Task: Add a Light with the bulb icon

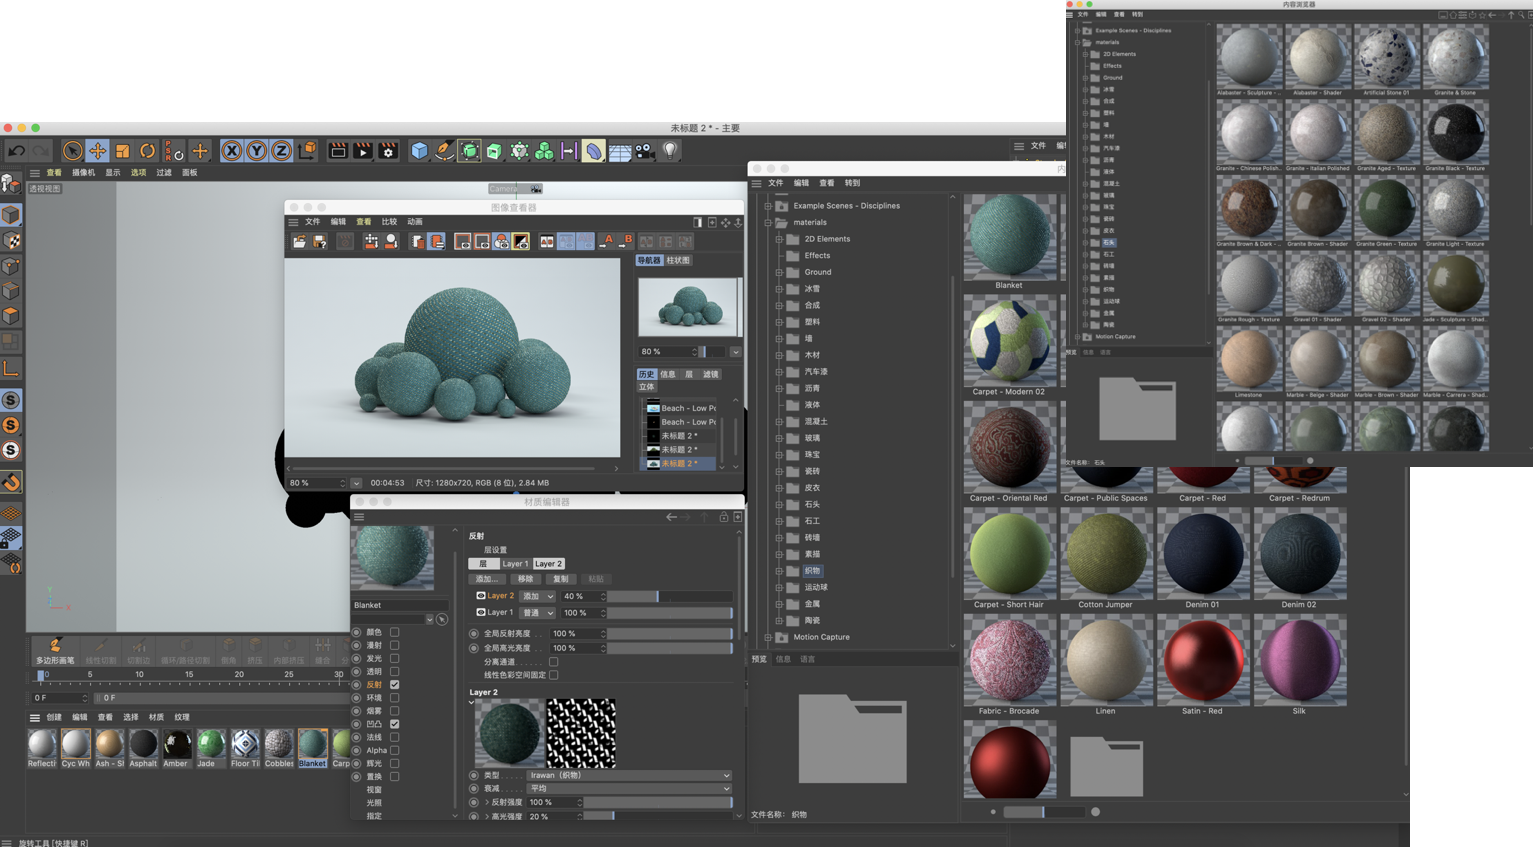Action: pos(670,151)
